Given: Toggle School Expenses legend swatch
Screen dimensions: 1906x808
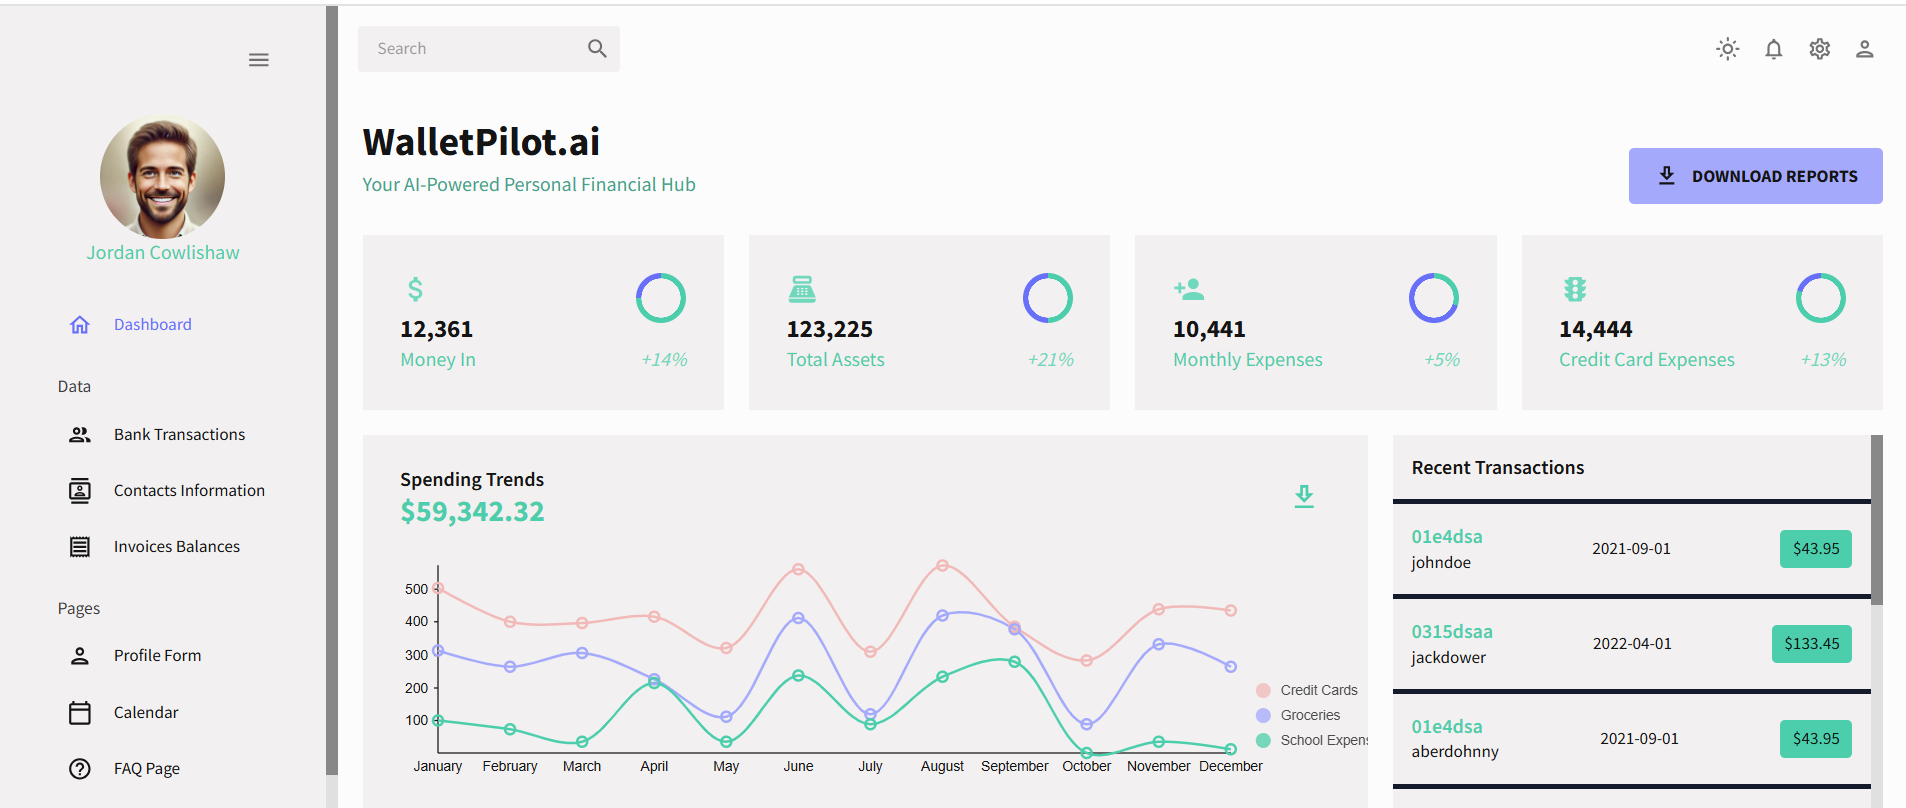Looking at the screenshot, I should click(x=1263, y=741).
